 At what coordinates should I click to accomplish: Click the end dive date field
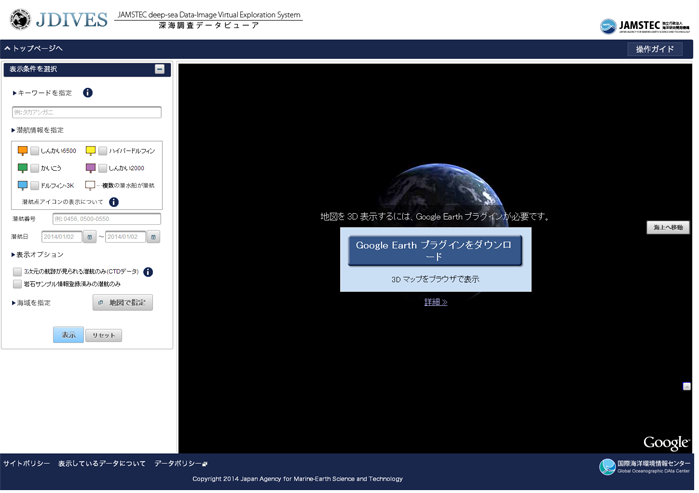(126, 237)
